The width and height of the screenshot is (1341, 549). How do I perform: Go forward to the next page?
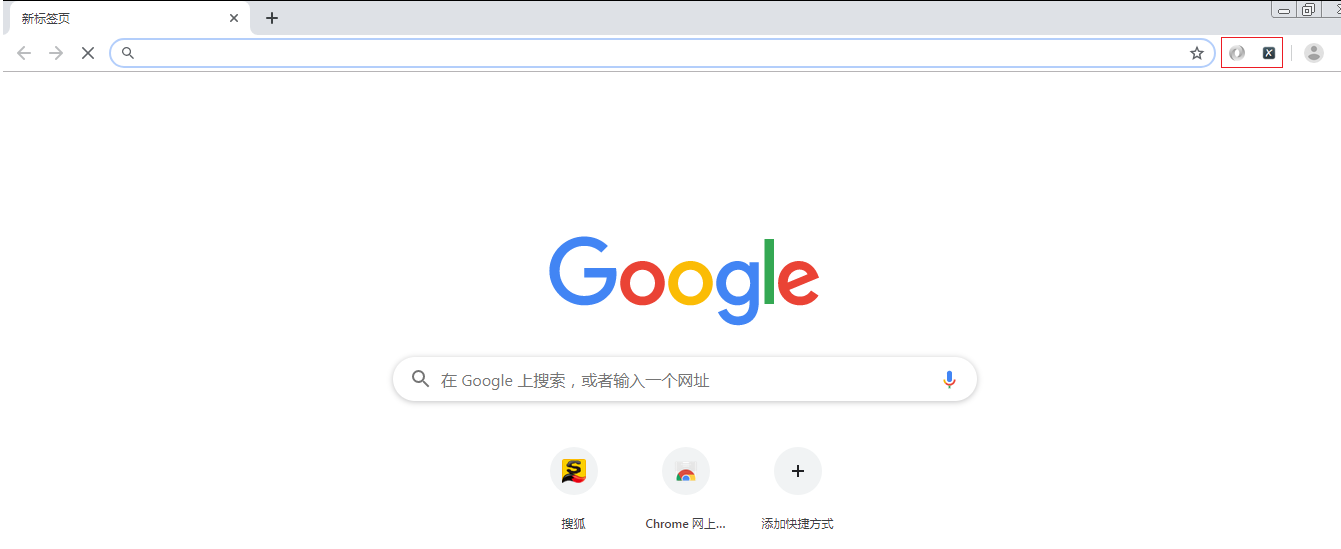[56, 53]
